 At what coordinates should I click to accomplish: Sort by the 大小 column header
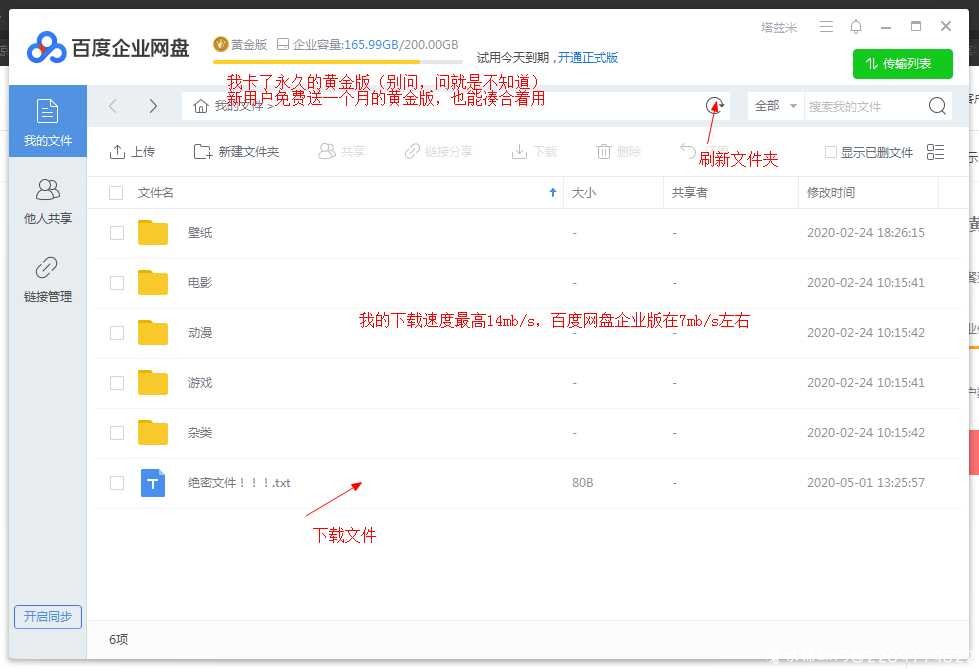coord(584,192)
